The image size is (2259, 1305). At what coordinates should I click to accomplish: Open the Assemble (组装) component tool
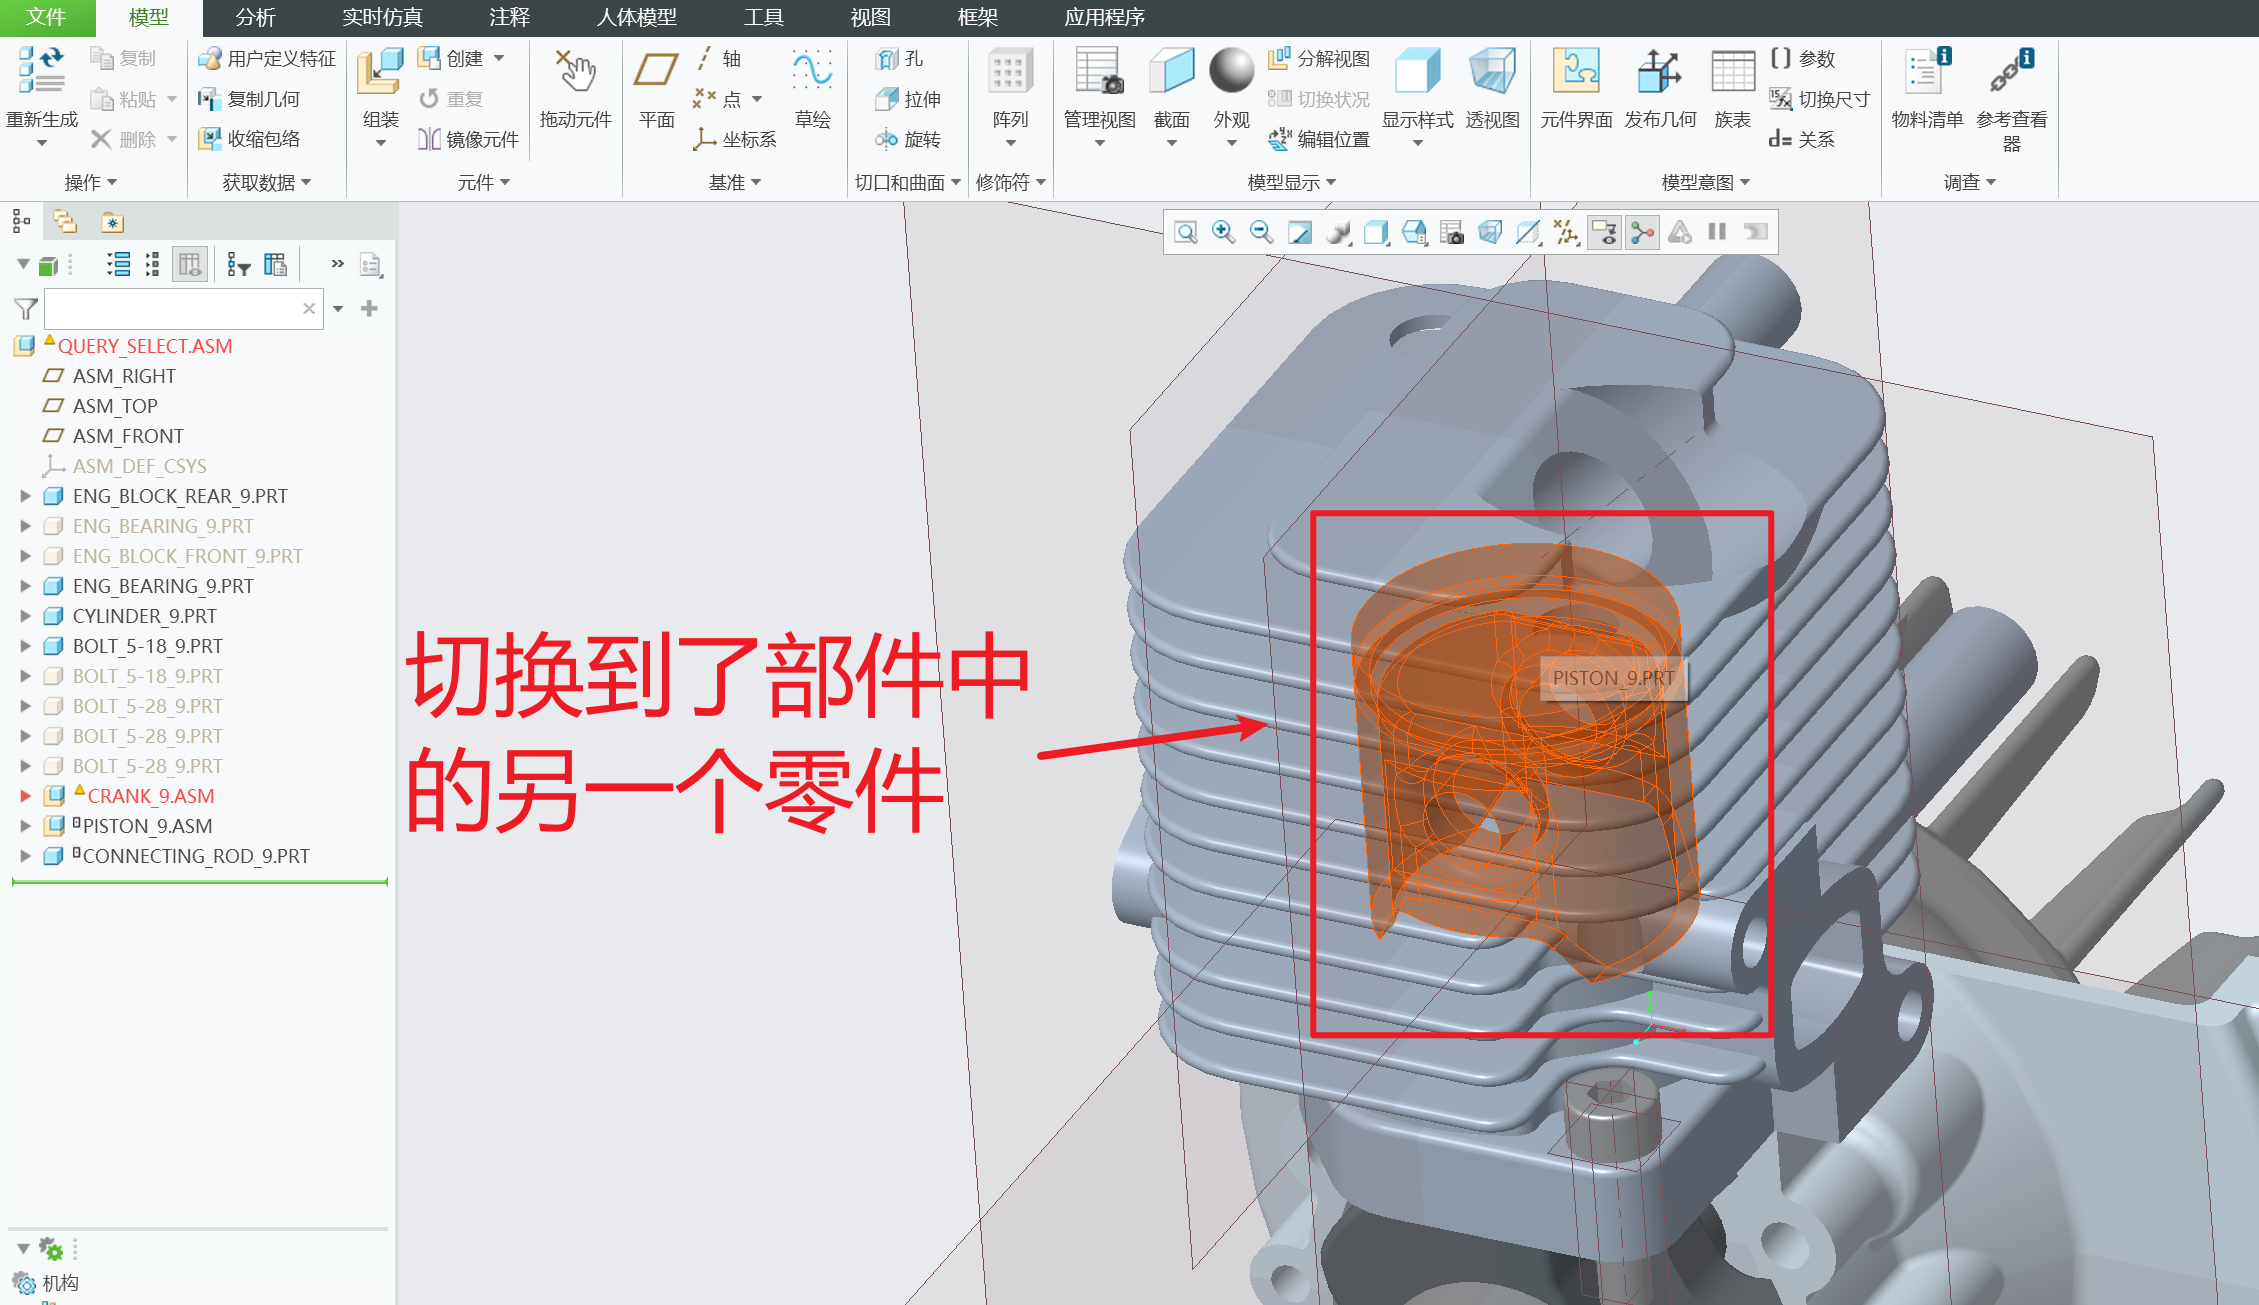[x=380, y=72]
